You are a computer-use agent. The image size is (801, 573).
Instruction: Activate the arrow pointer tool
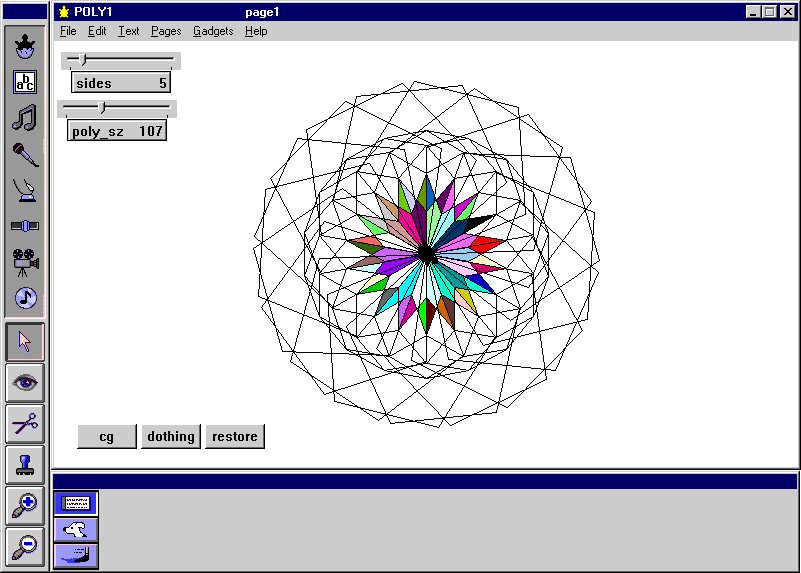[x=25, y=342]
